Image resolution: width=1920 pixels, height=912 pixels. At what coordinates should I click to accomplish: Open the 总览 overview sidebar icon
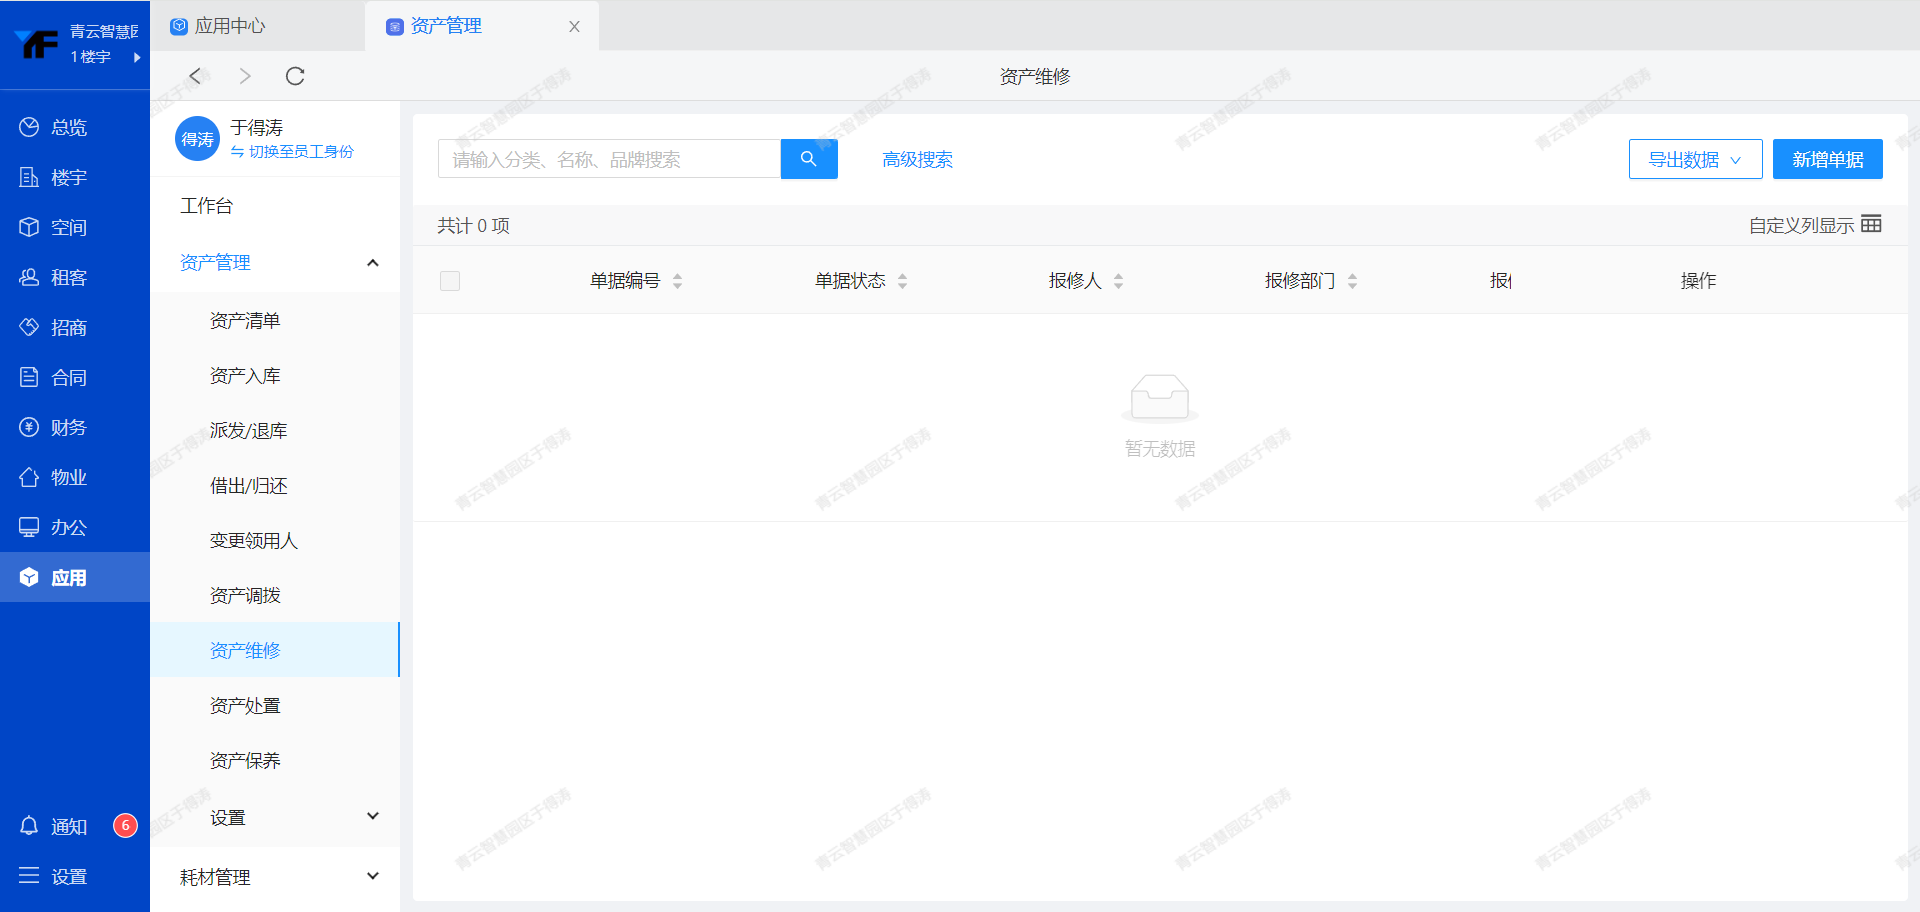coord(29,127)
